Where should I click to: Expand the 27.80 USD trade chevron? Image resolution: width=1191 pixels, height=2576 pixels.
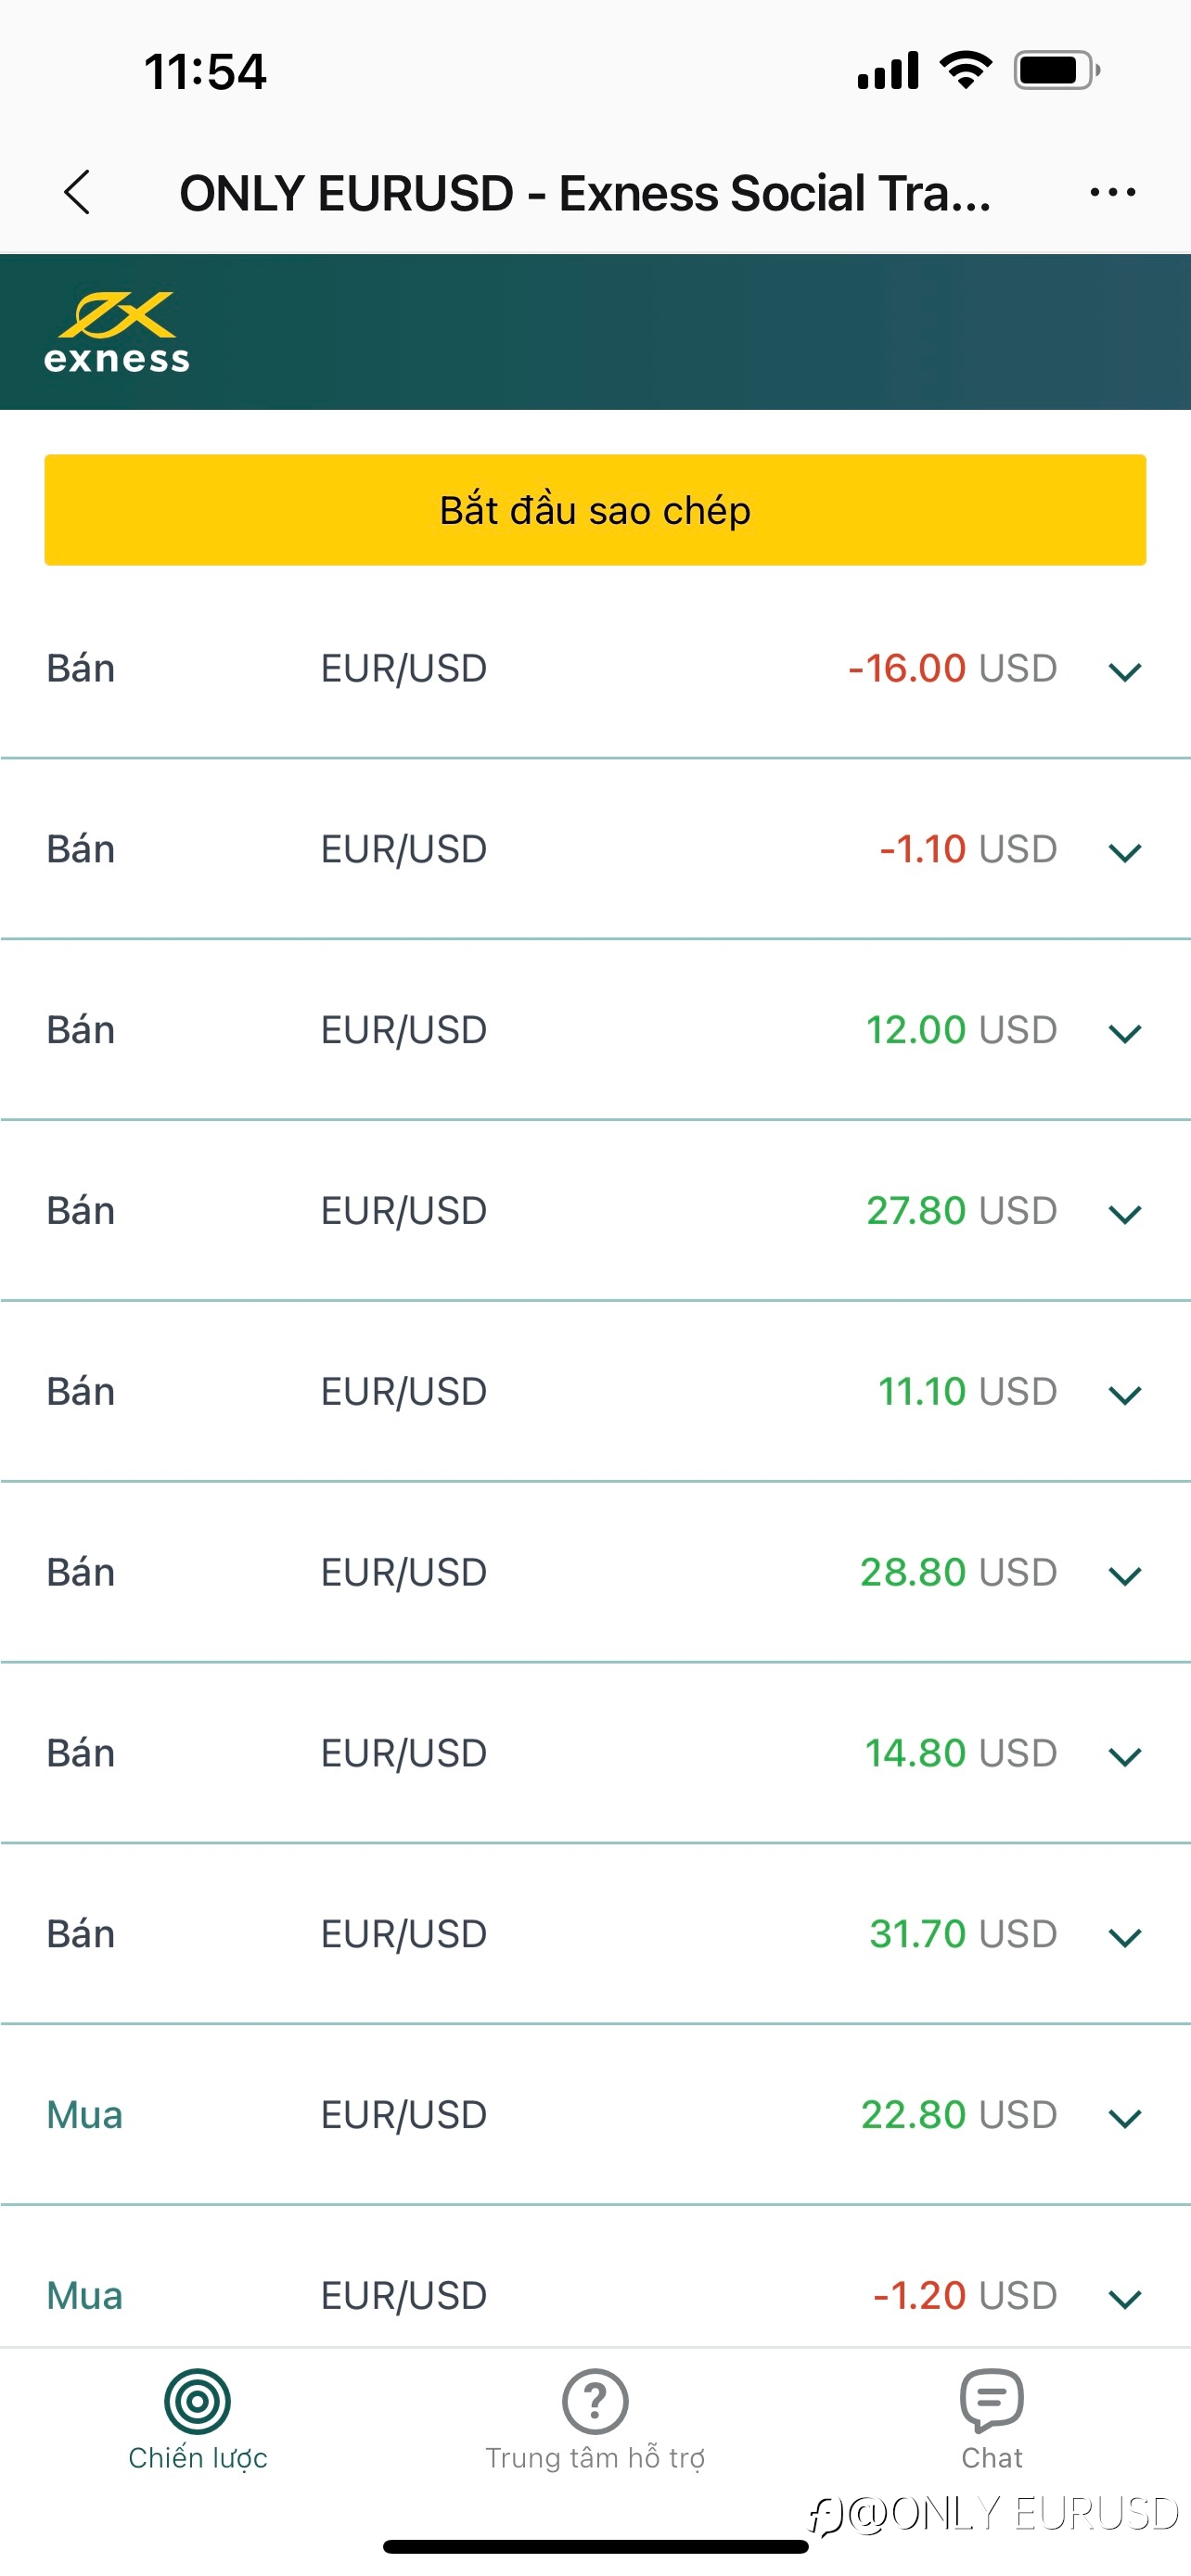(x=1125, y=1214)
